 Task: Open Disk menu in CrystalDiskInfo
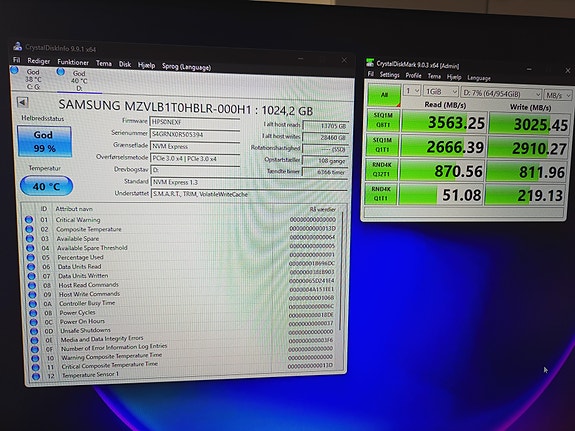pyautogui.click(x=125, y=64)
